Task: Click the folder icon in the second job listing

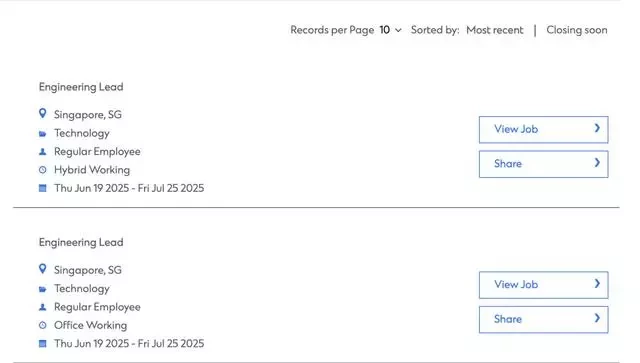Action: 42,289
